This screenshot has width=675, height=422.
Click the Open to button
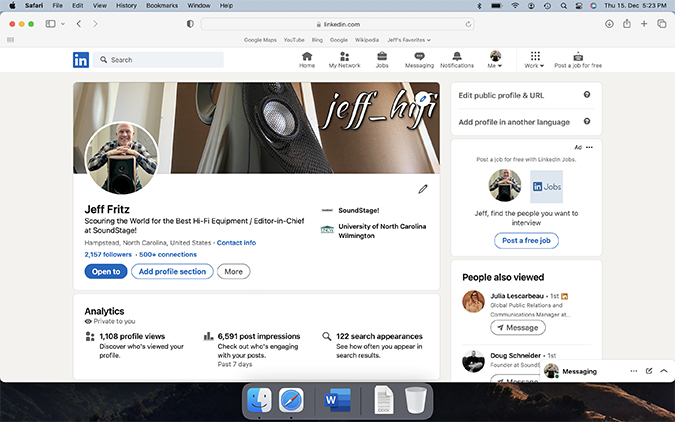(x=106, y=271)
